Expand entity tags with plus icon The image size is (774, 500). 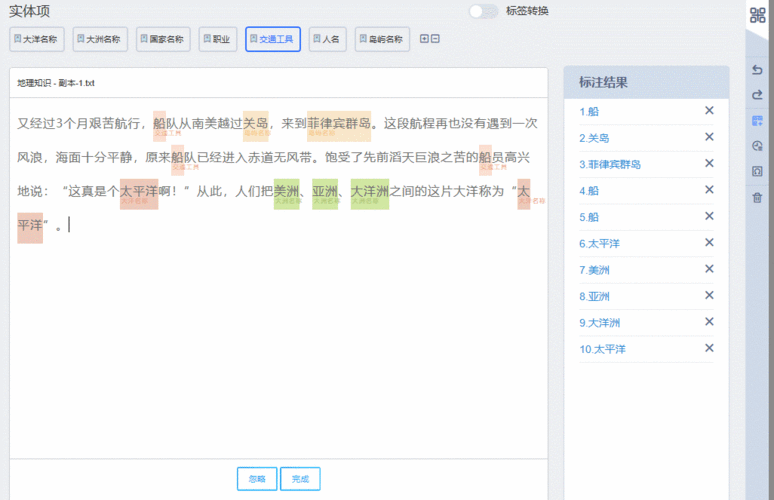[424, 39]
